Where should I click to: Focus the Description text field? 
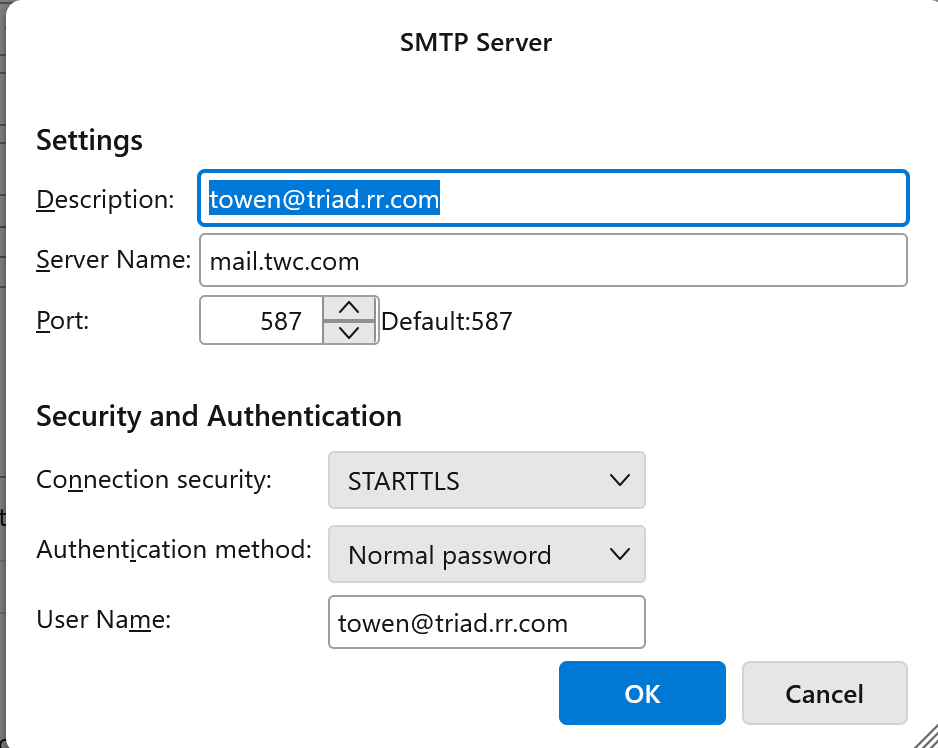(x=553, y=199)
